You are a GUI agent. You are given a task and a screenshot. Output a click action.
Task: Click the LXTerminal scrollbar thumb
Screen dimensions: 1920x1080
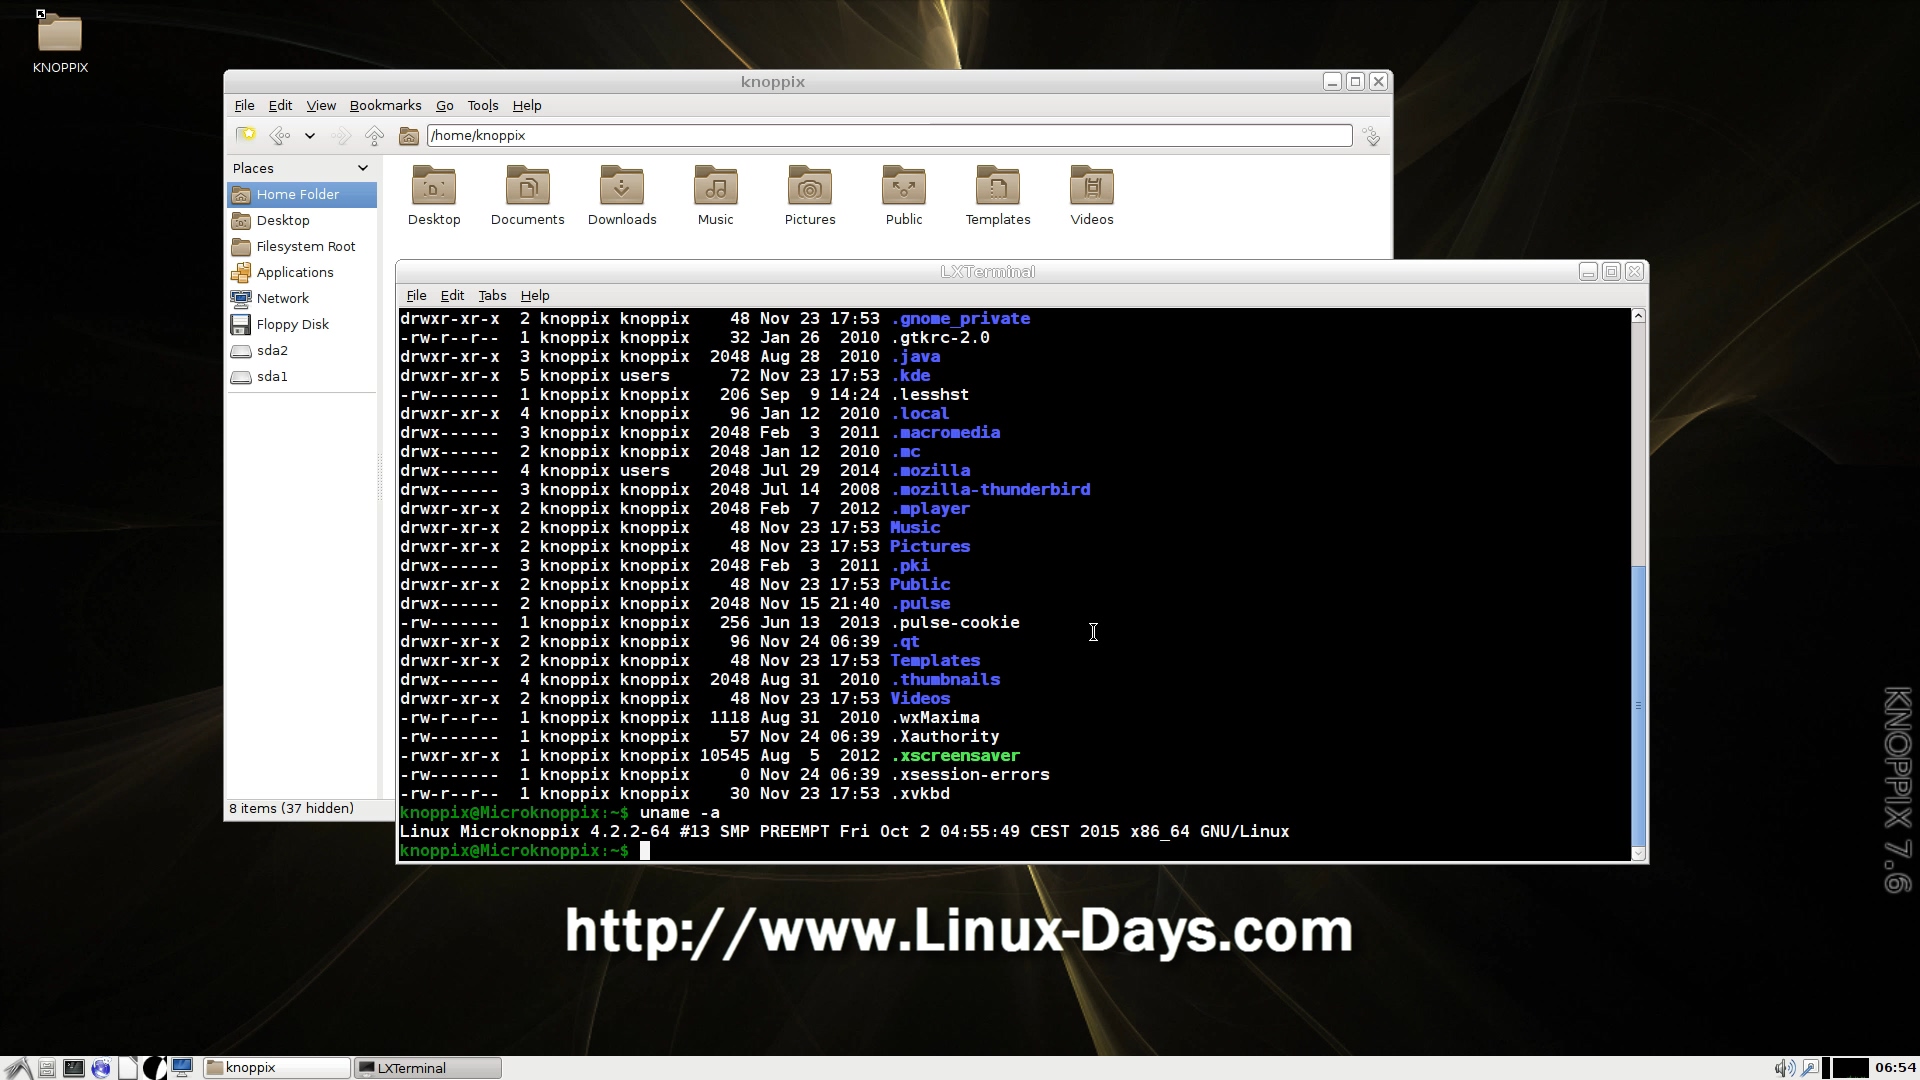pyautogui.click(x=1638, y=705)
